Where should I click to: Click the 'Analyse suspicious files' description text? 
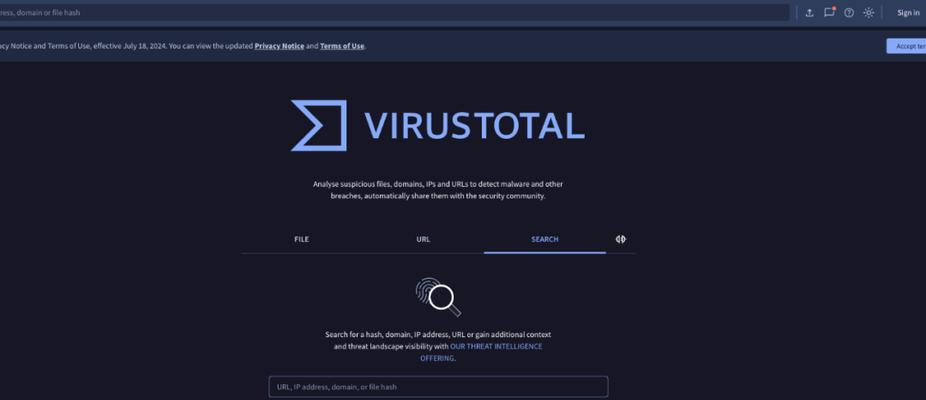[438, 190]
